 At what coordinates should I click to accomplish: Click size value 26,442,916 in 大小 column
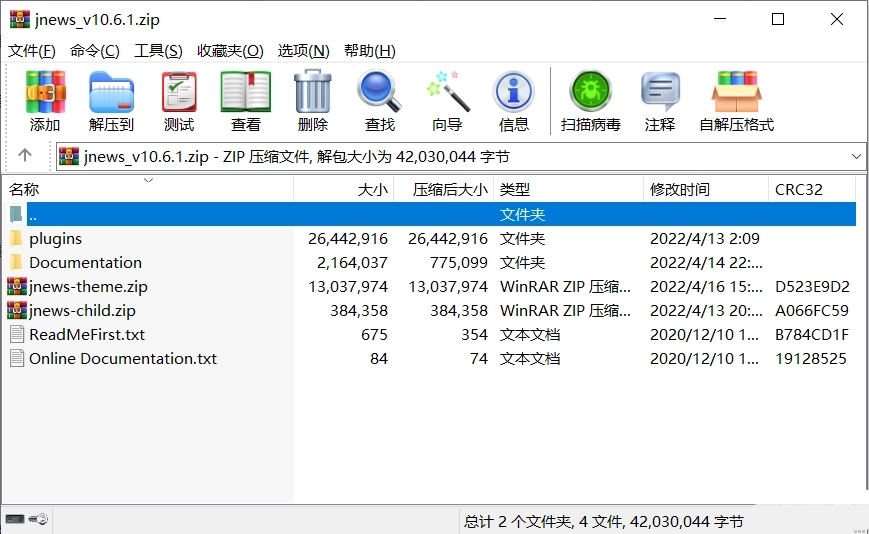tap(348, 239)
